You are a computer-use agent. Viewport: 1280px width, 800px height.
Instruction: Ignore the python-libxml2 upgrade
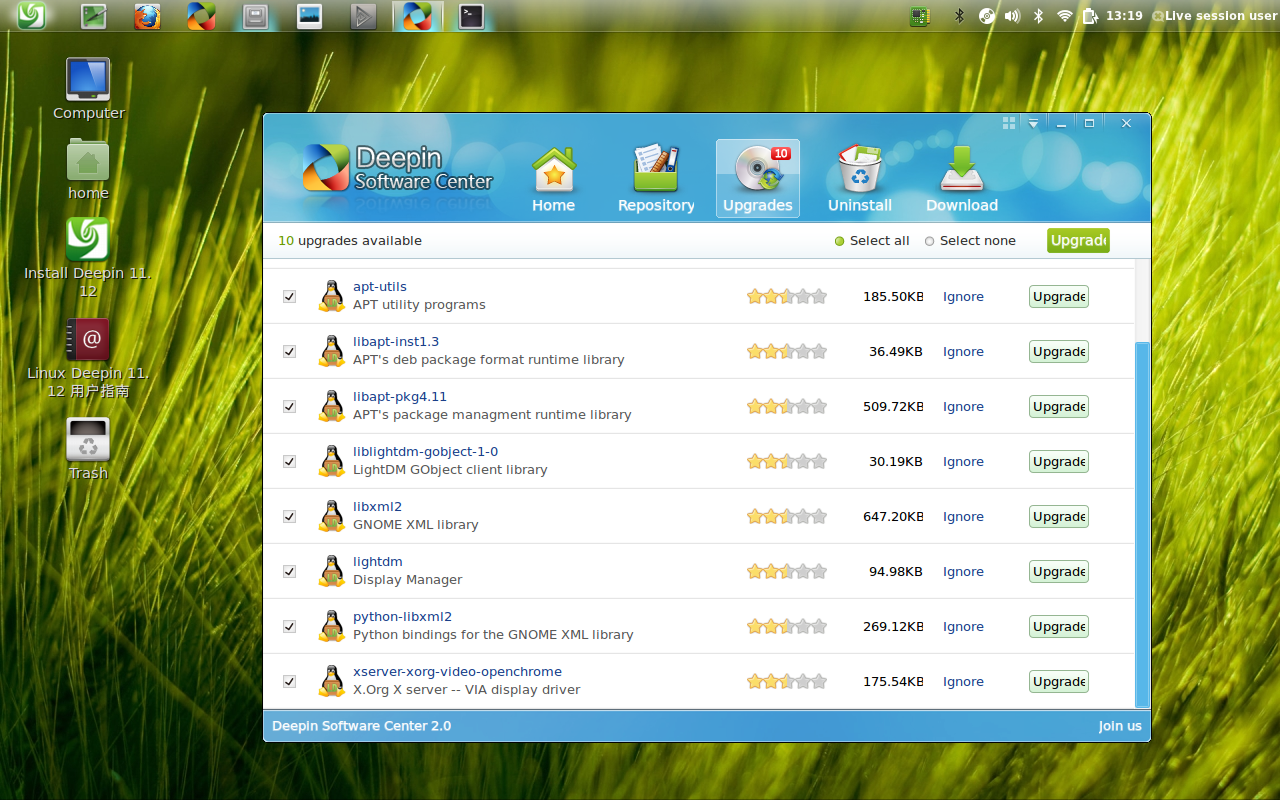(x=962, y=626)
